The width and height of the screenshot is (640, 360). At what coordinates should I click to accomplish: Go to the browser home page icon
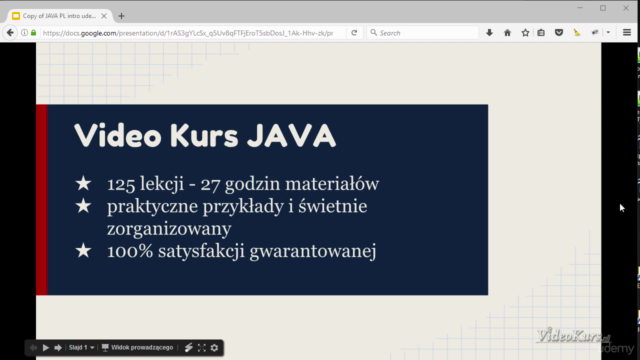click(507, 33)
